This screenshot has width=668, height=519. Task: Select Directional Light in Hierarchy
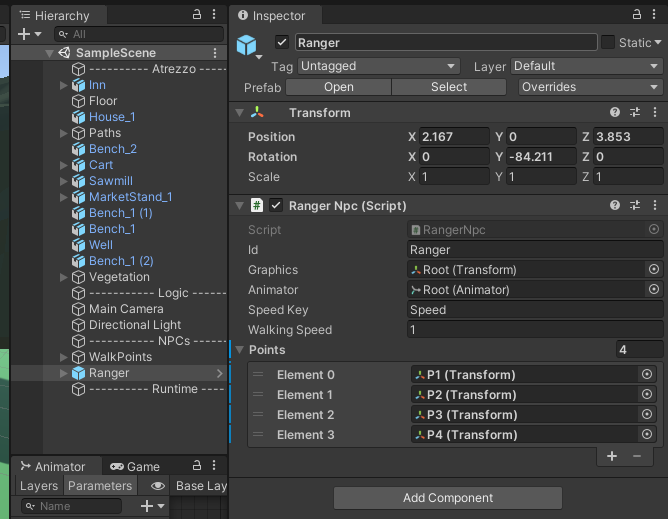click(x=135, y=325)
